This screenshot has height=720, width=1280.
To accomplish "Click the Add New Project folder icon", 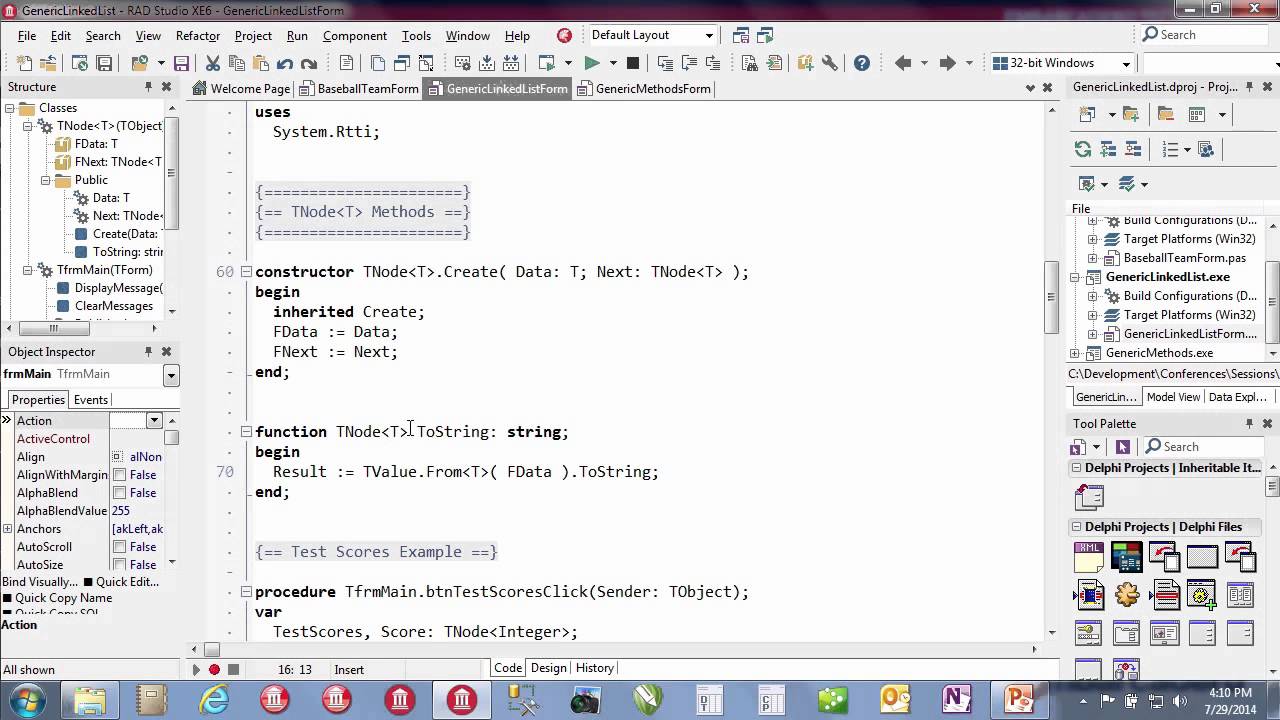I will tap(1131, 114).
